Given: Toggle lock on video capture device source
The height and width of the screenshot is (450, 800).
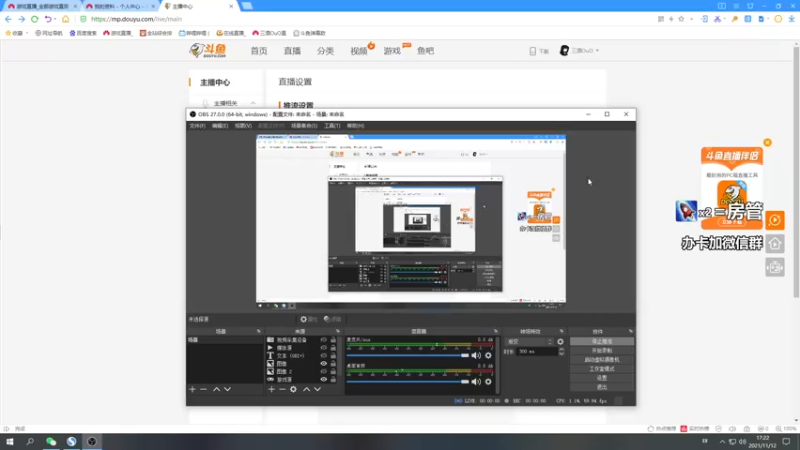Looking at the screenshot, I should [x=333, y=340].
